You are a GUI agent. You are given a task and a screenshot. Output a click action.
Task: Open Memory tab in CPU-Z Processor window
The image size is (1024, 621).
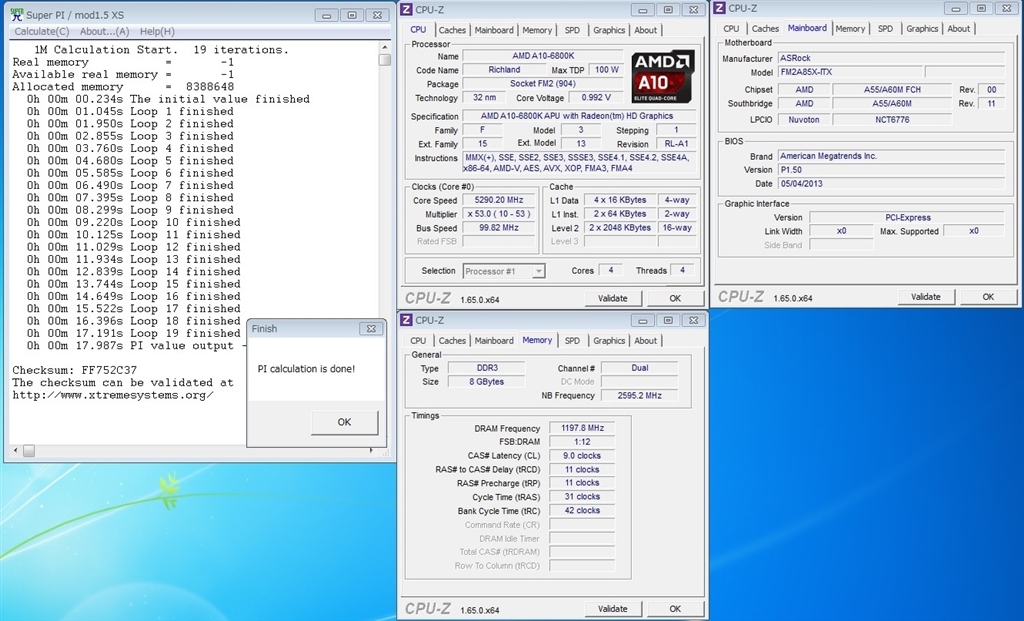click(x=537, y=30)
